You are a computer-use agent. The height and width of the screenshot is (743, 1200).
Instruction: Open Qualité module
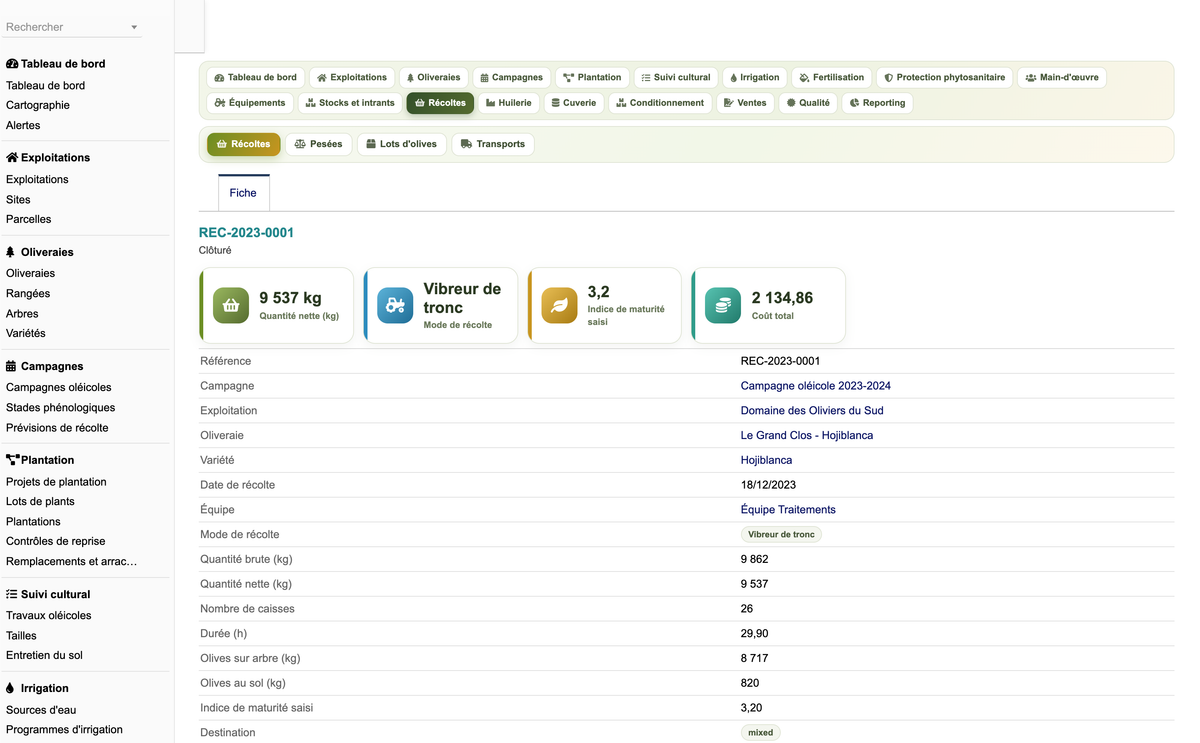808,102
